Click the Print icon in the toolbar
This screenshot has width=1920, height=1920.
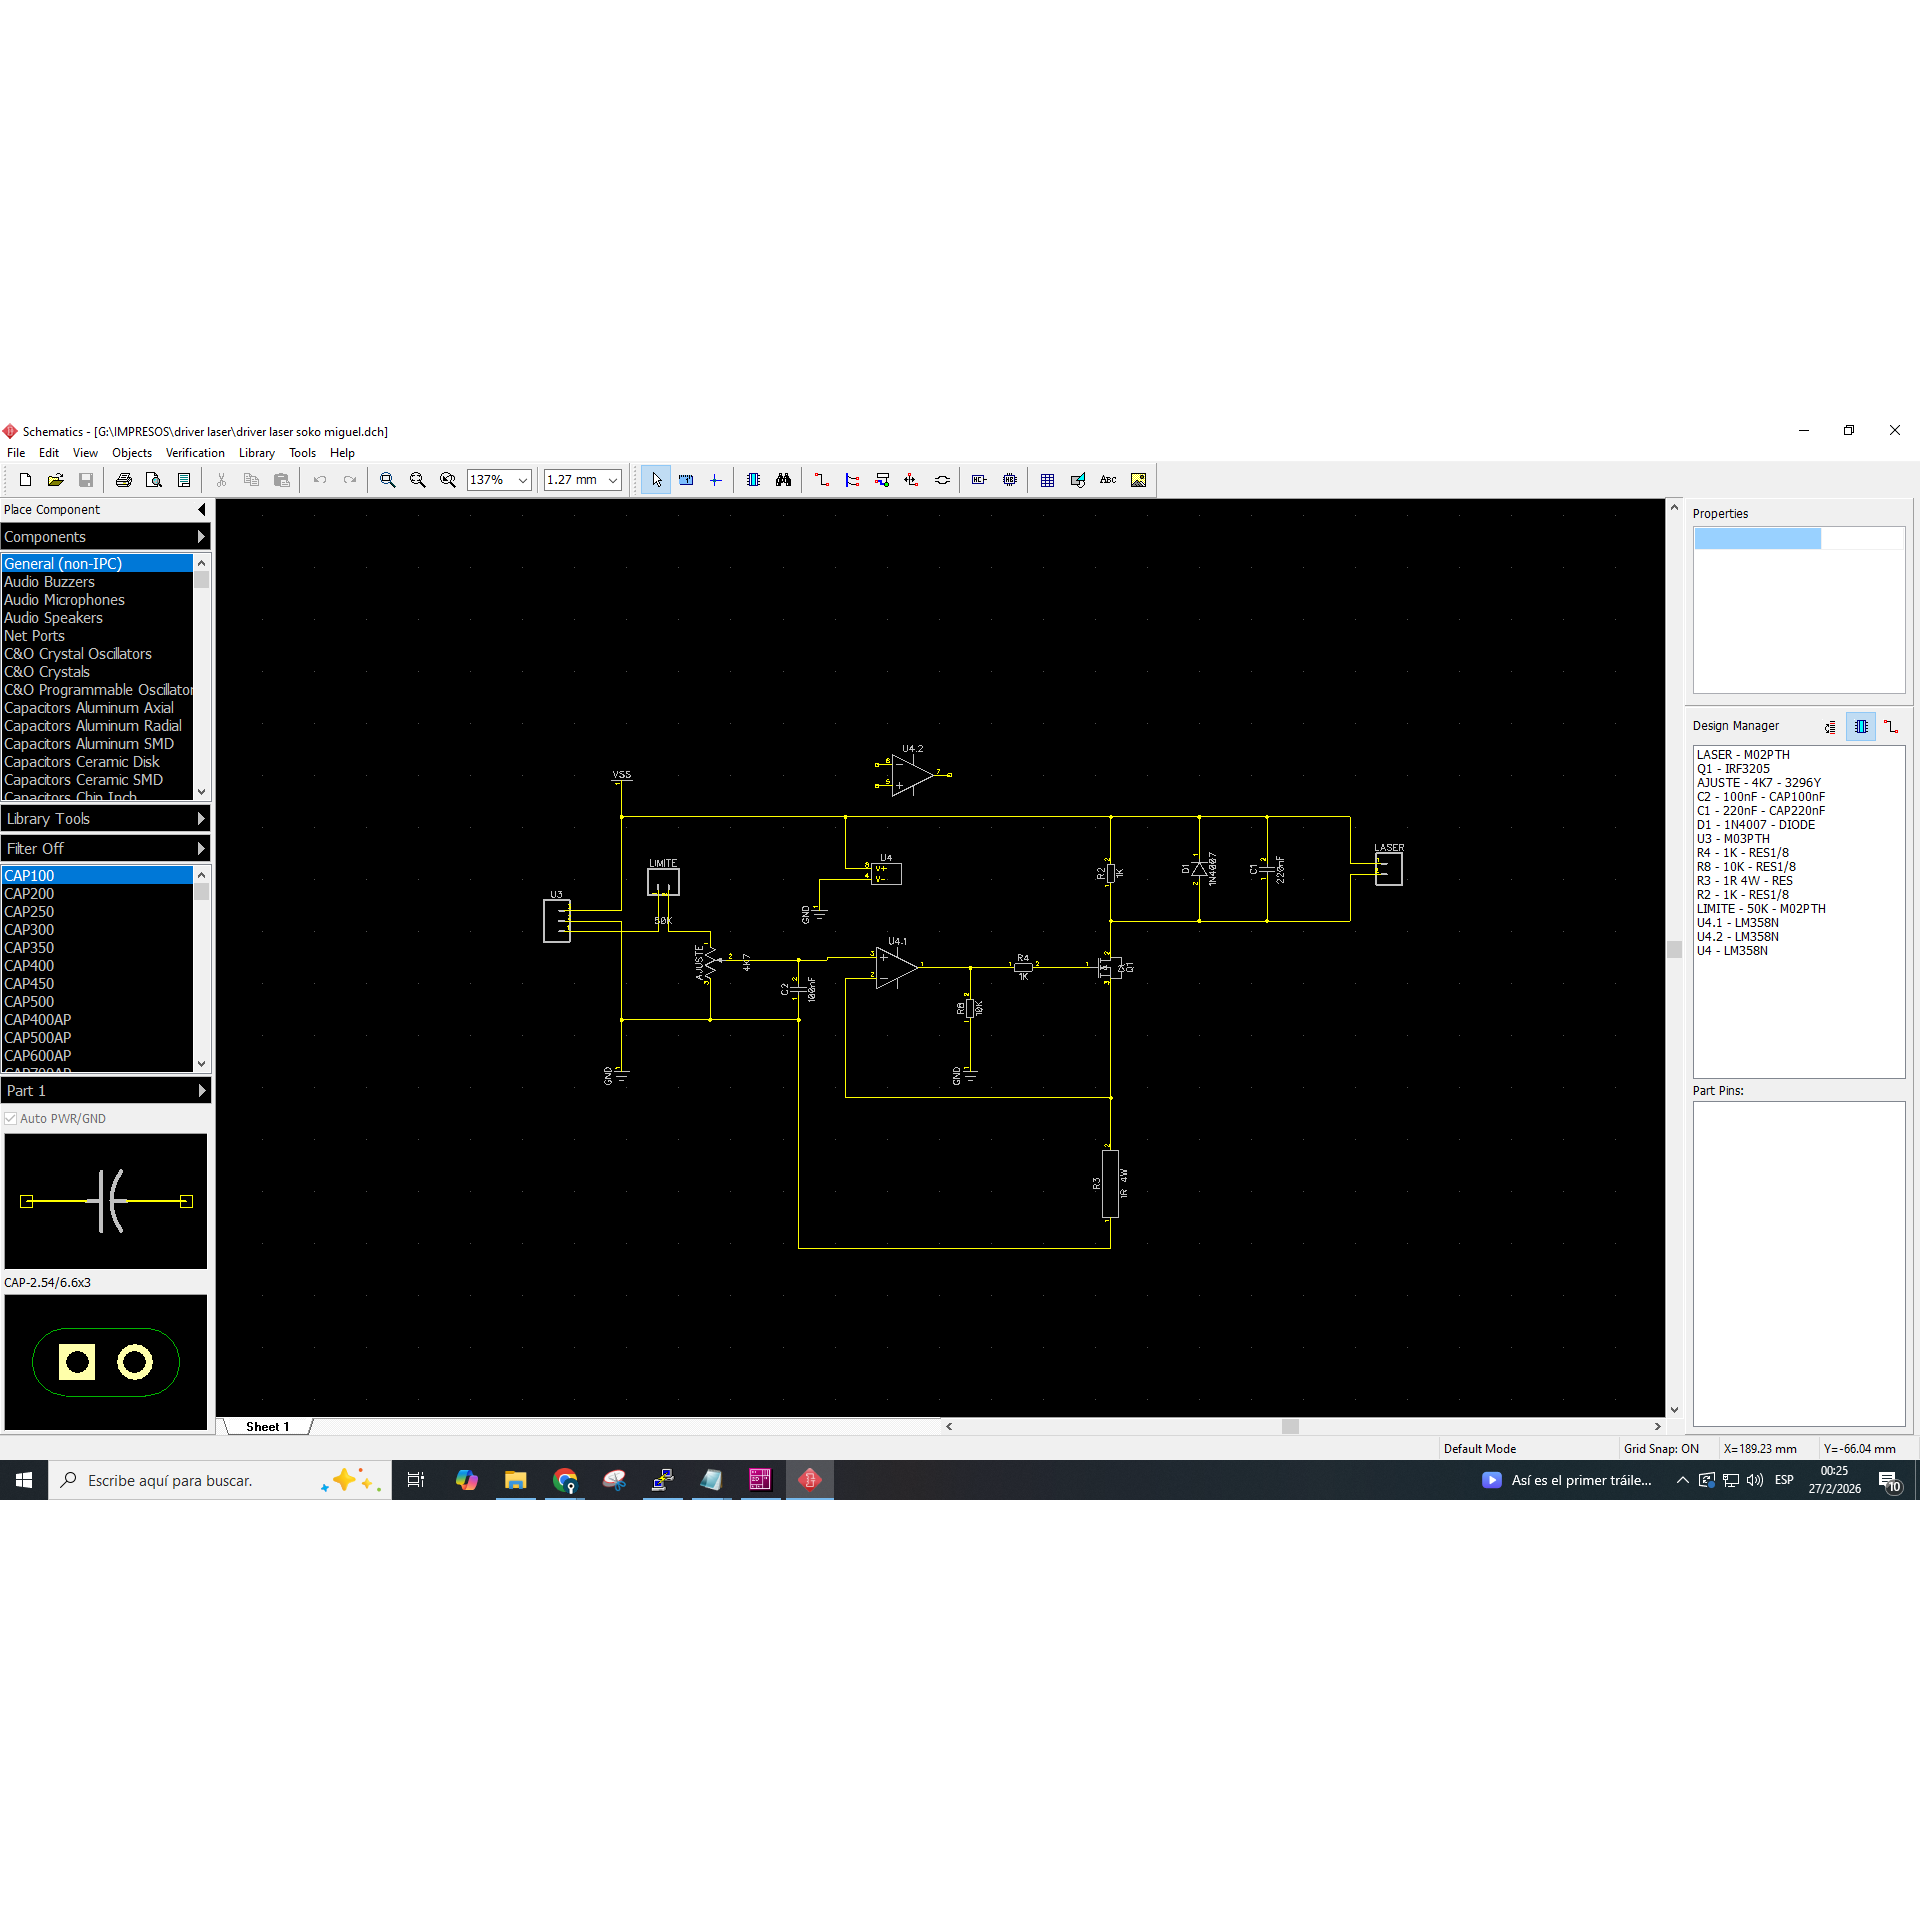point(124,480)
